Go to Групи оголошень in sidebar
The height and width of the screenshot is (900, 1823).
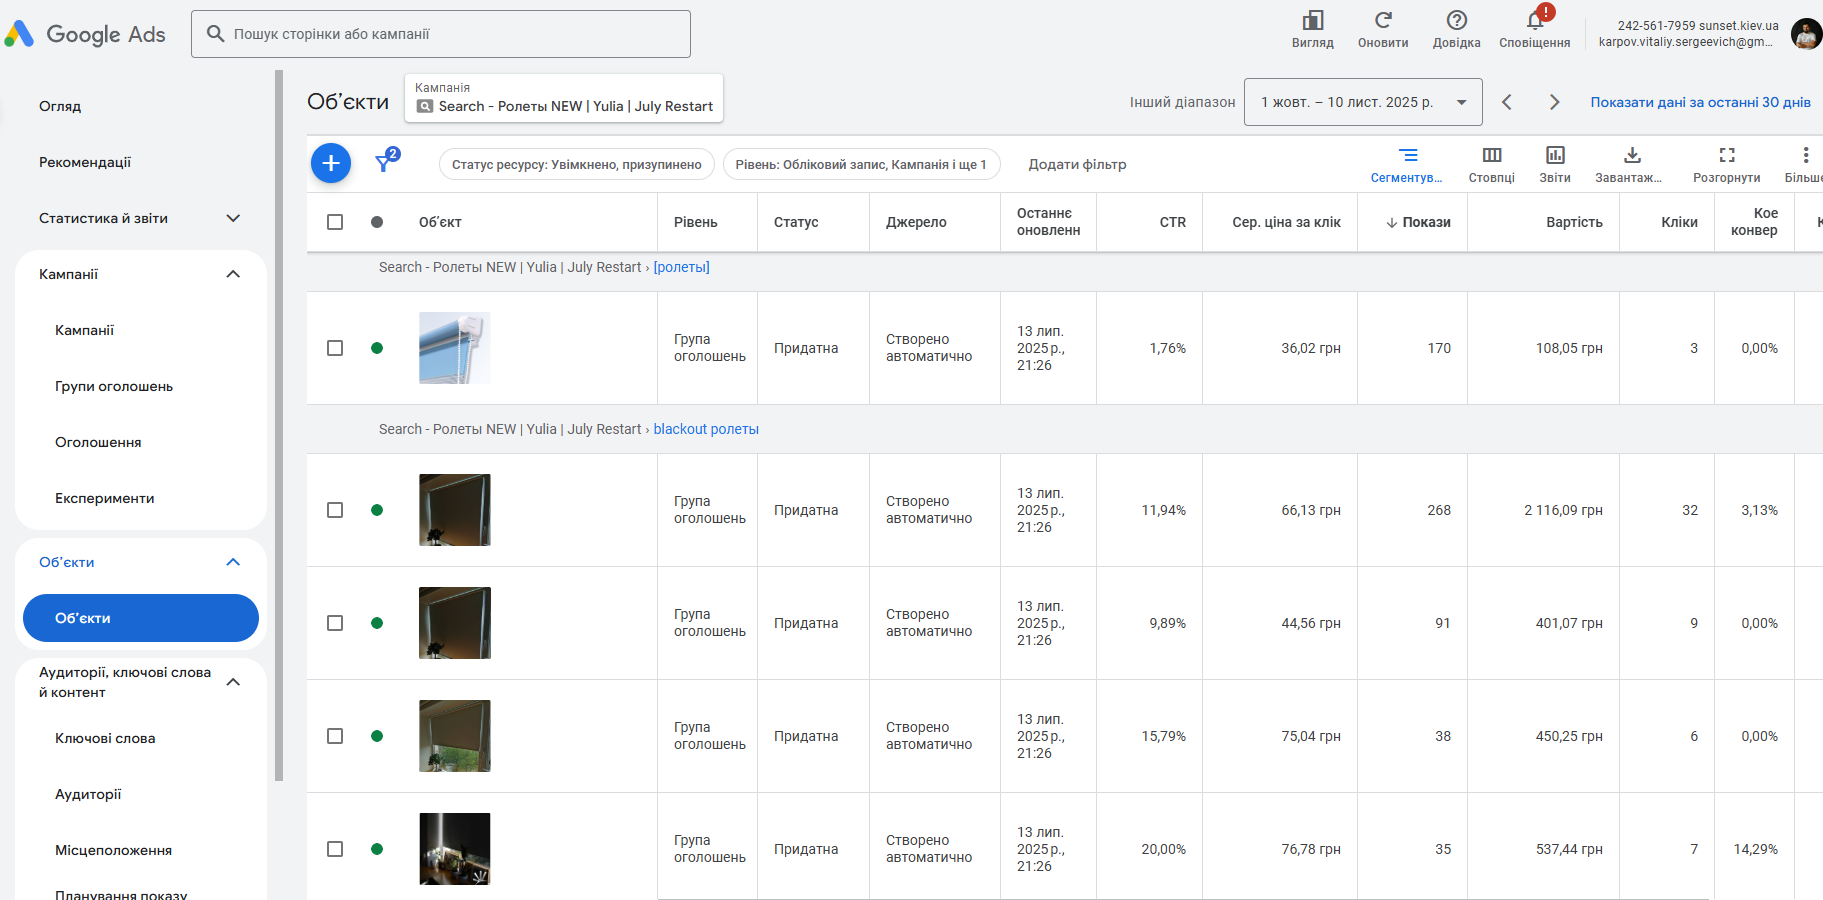pyautogui.click(x=114, y=386)
